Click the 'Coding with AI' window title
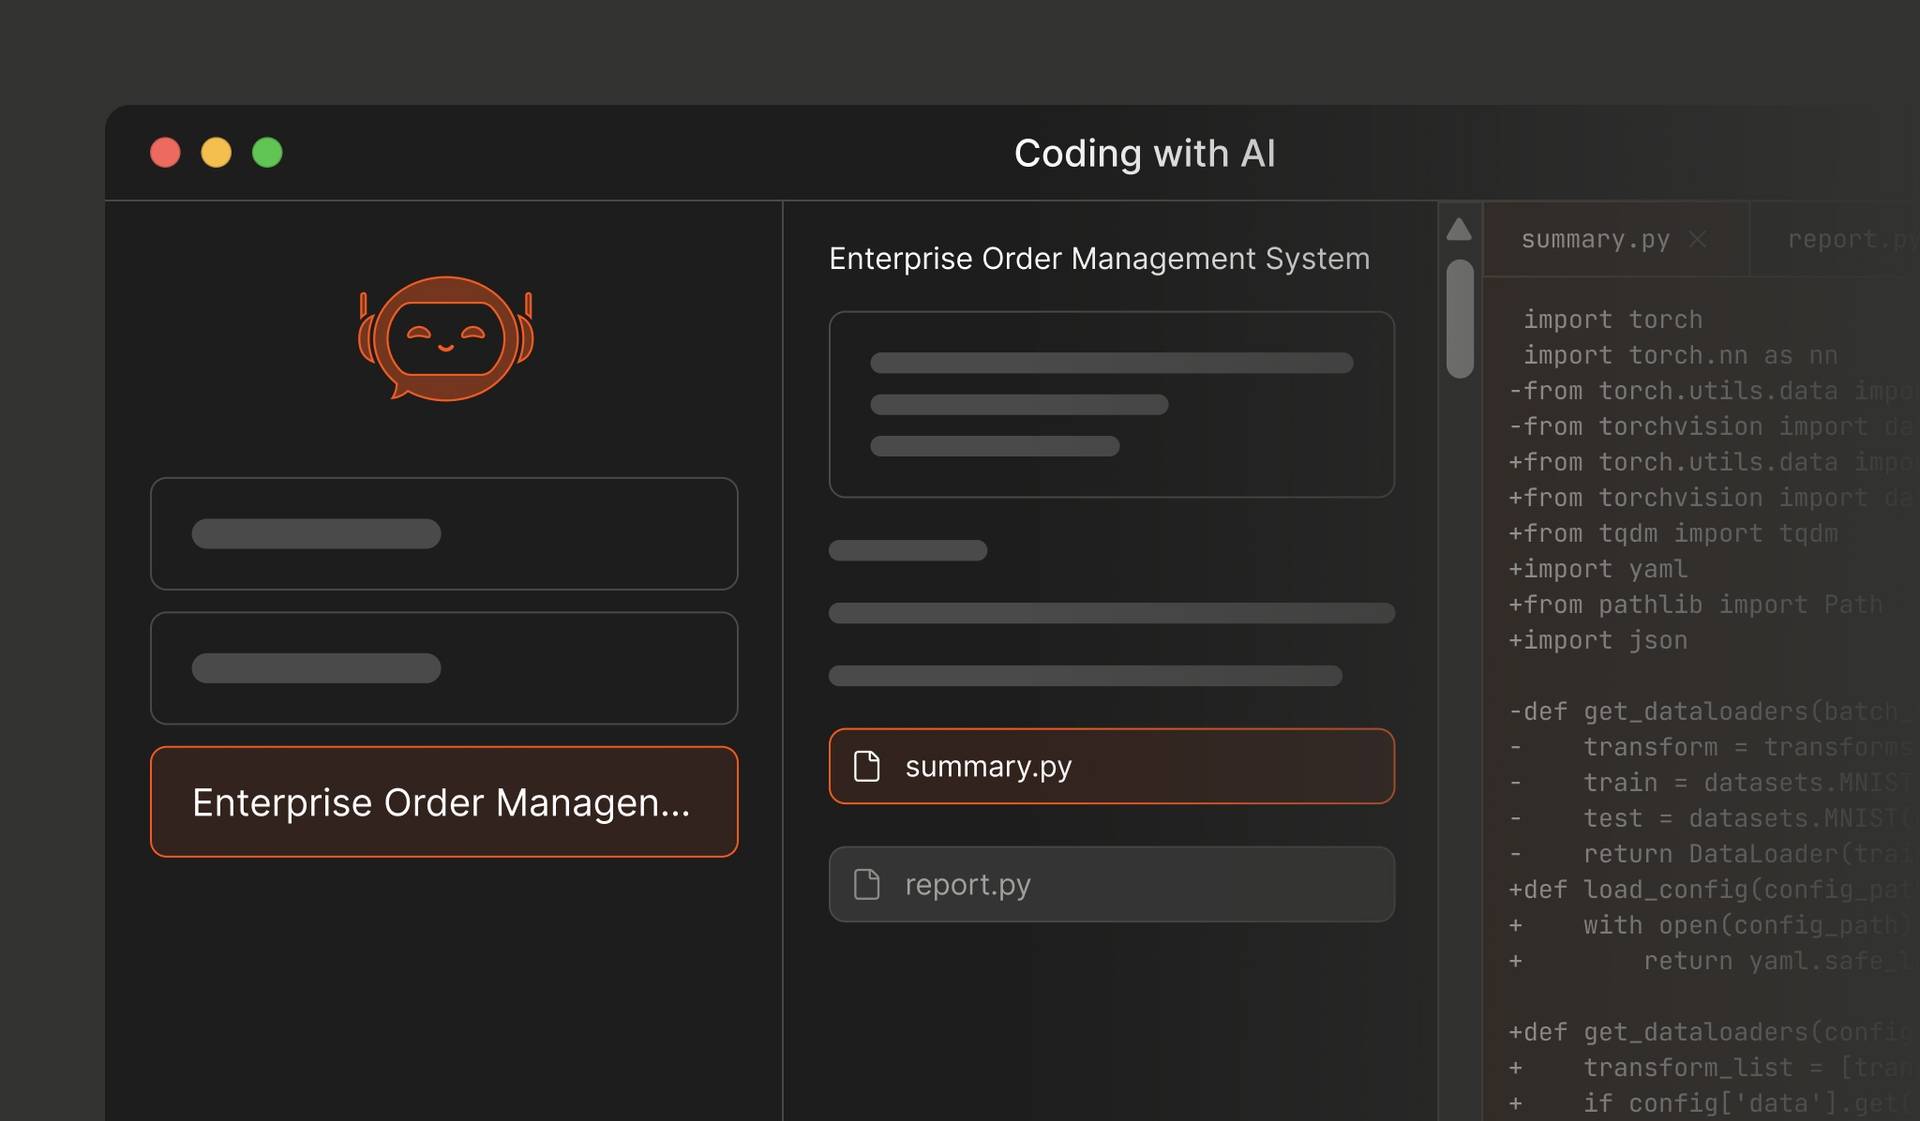This screenshot has width=1920, height=1121. pyautogui.click(x=1144, y=152)
